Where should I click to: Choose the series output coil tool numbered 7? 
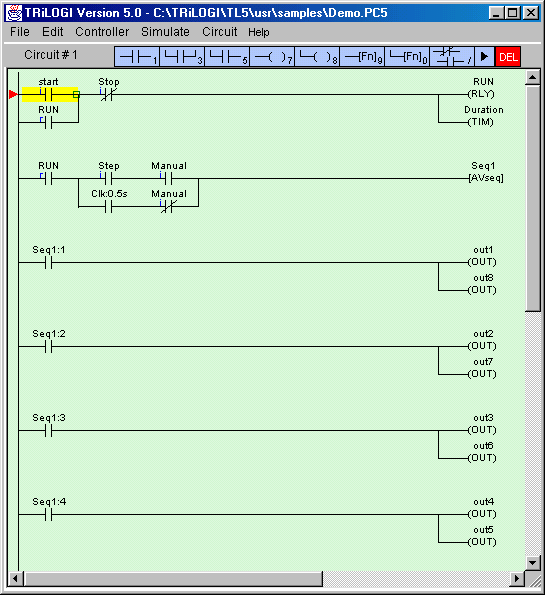point(272,57)
